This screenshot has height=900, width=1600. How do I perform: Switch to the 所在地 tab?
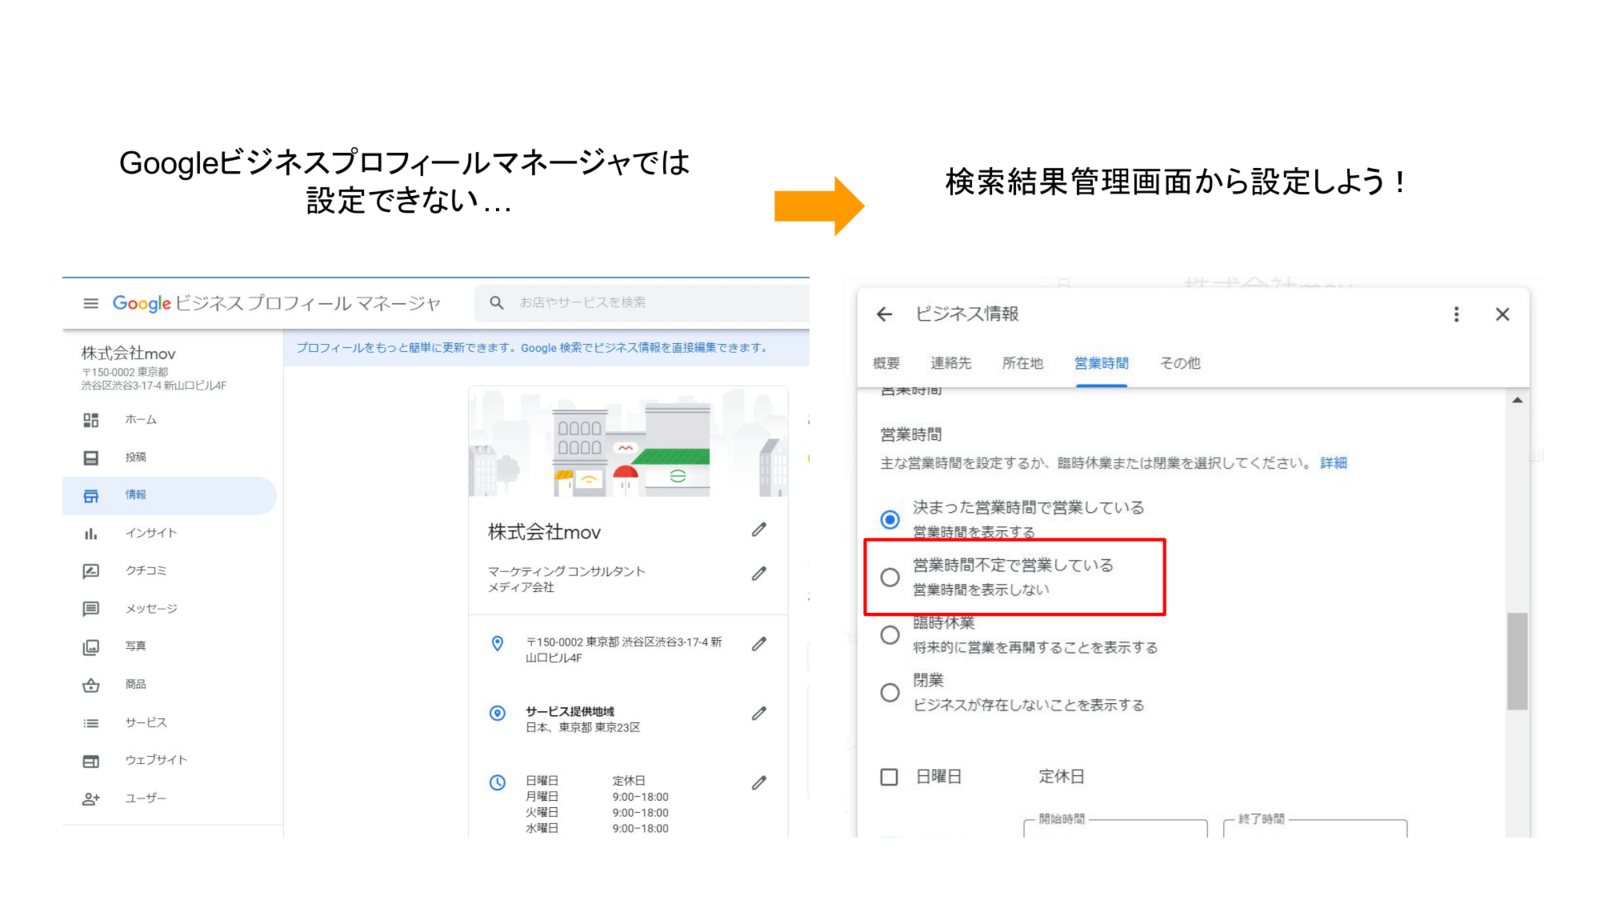click(x=1023, y=363)
